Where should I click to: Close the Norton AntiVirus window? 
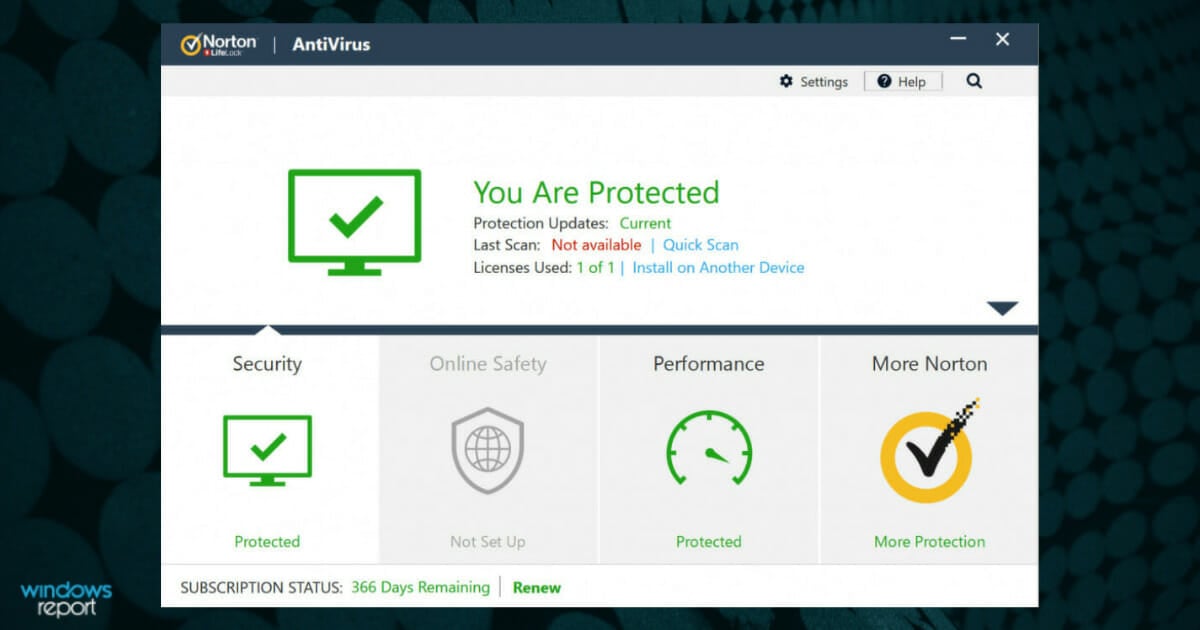coord(1002,39)
